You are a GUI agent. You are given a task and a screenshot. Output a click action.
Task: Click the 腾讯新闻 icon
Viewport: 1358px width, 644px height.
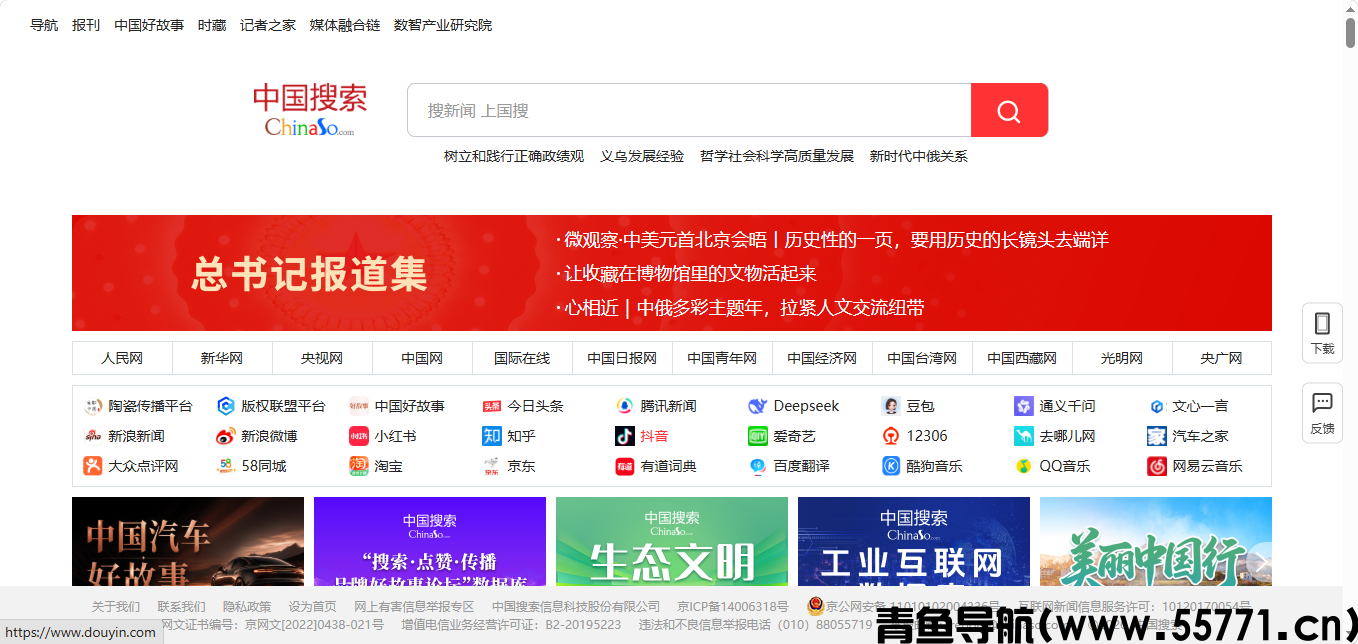[625, 406]
